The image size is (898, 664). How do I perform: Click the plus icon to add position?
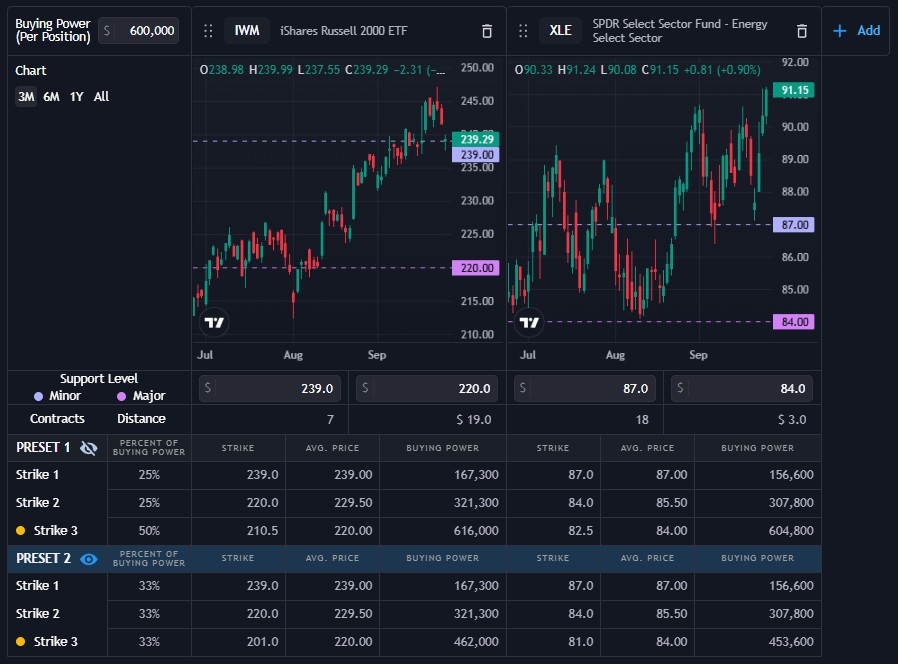[840, 31]
